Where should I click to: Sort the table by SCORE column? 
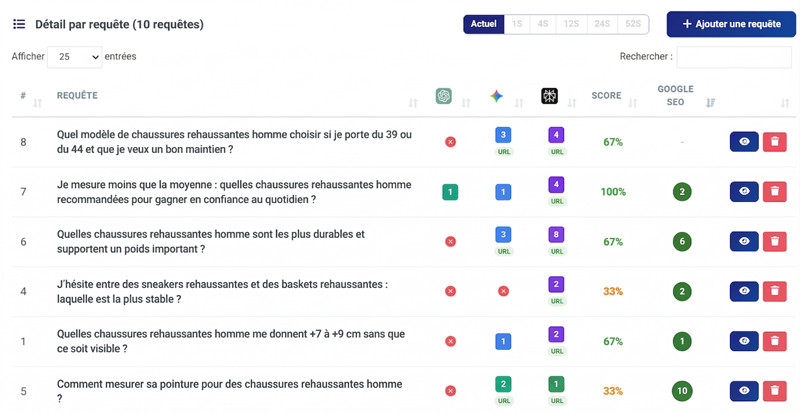(633, 103)
